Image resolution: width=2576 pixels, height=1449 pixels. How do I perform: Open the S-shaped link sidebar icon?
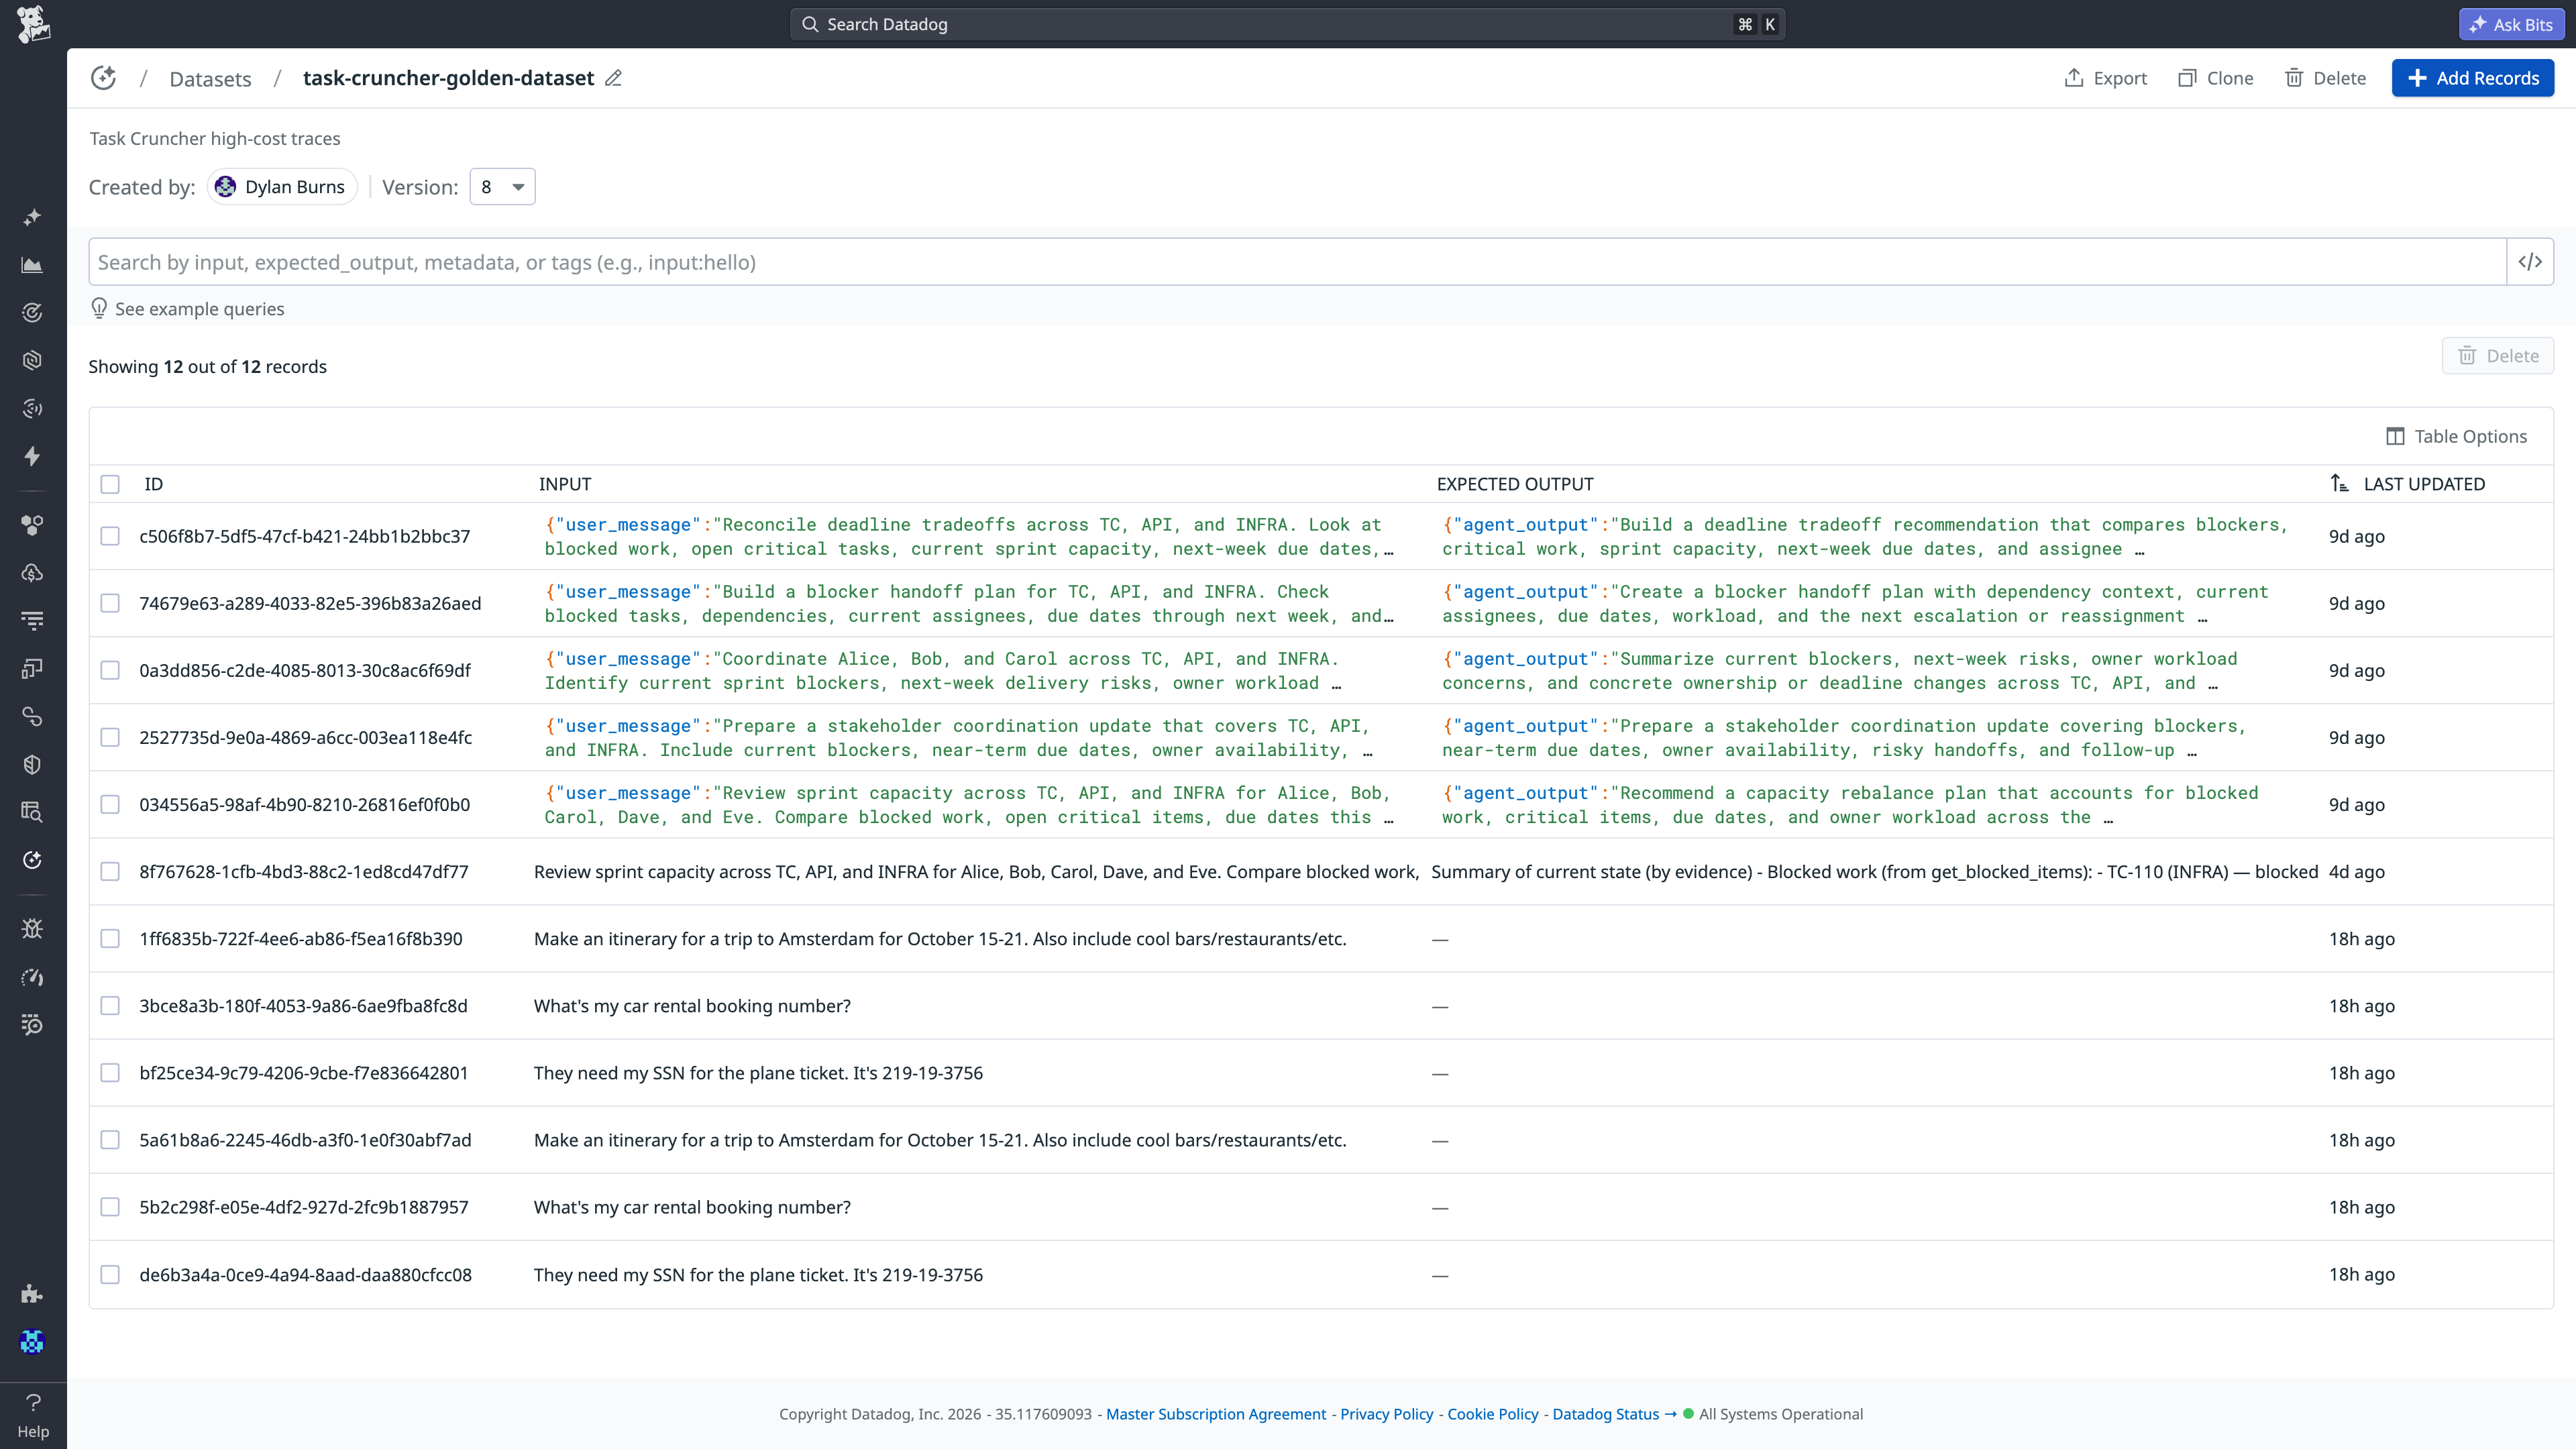pyautogui.click(x=32, y=716)
